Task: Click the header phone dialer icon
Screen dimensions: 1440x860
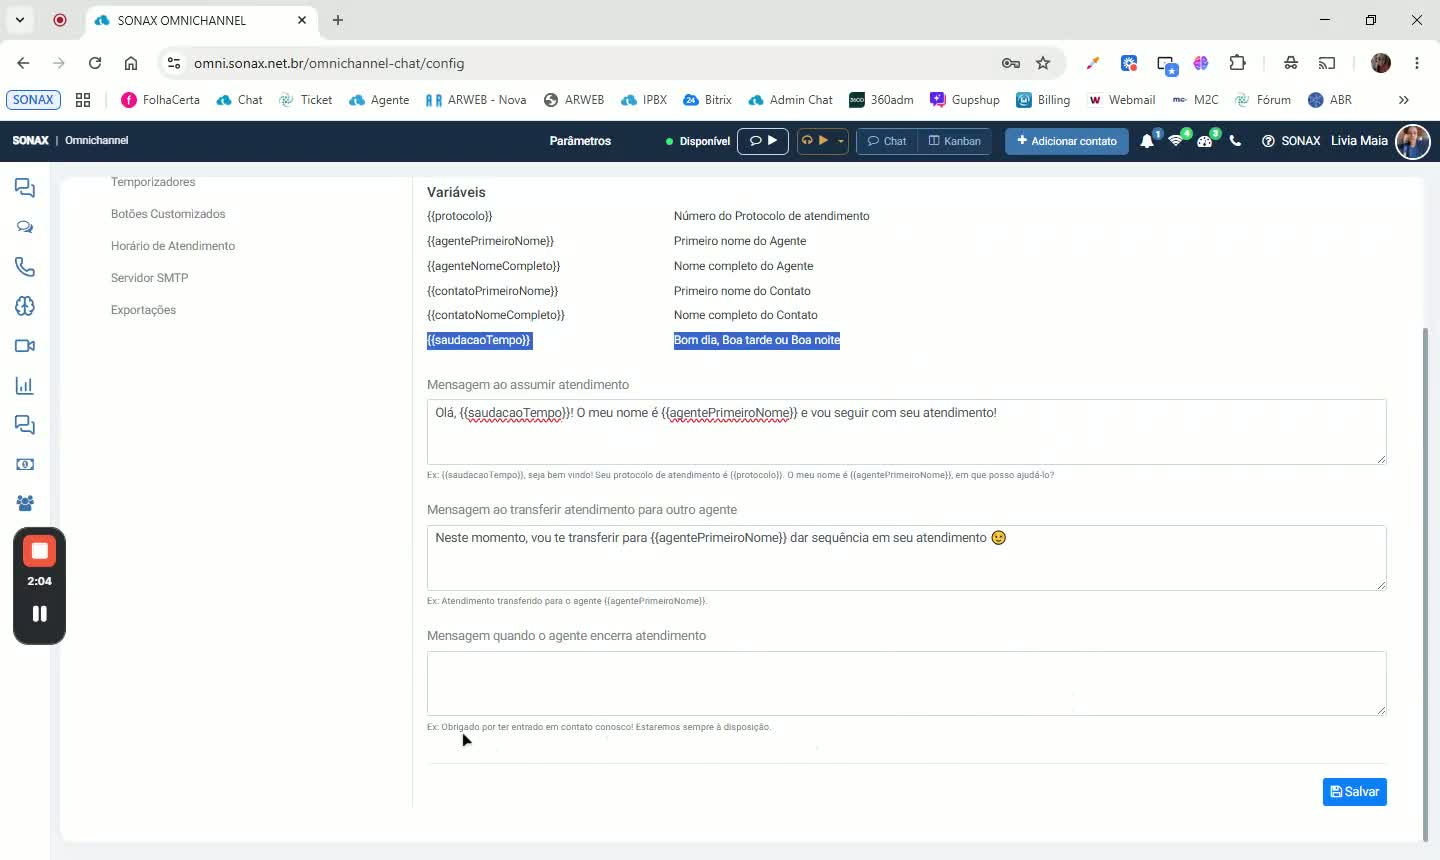Action: tap(1235, 141)
